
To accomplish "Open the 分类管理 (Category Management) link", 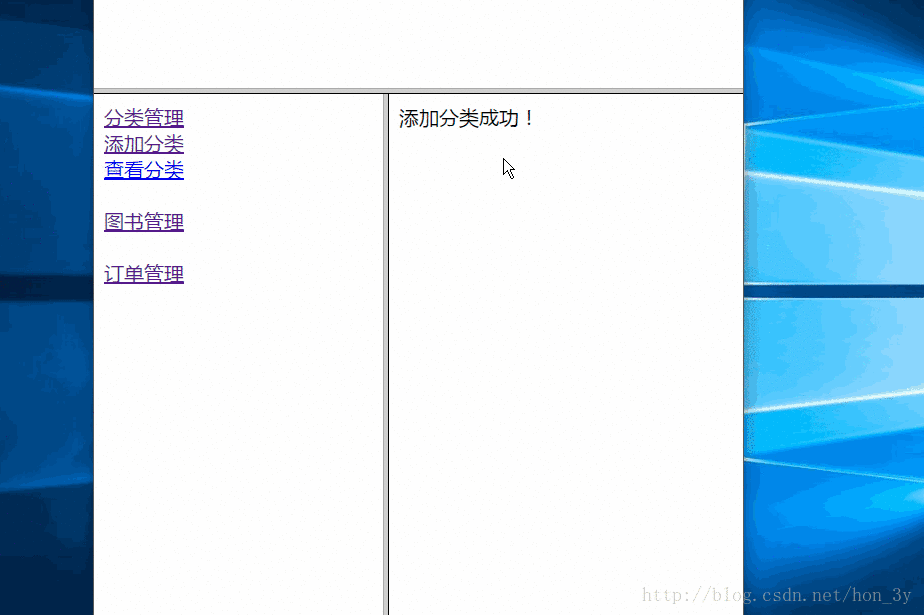I will click(x=143, y=118).
